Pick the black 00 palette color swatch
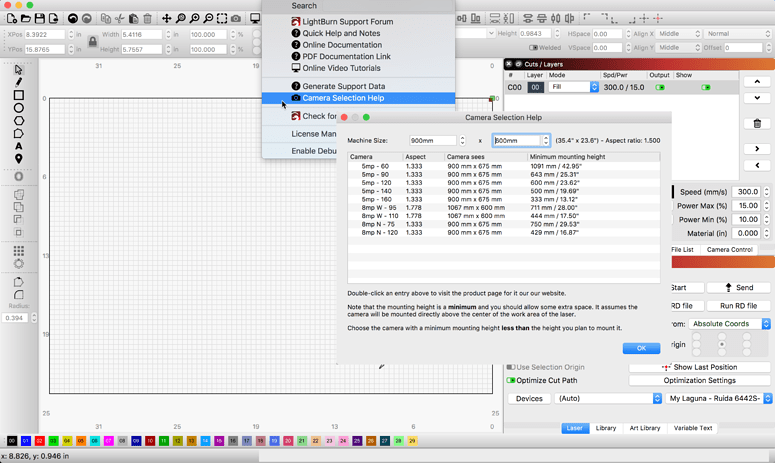775x463 pixels. (12, 441)
